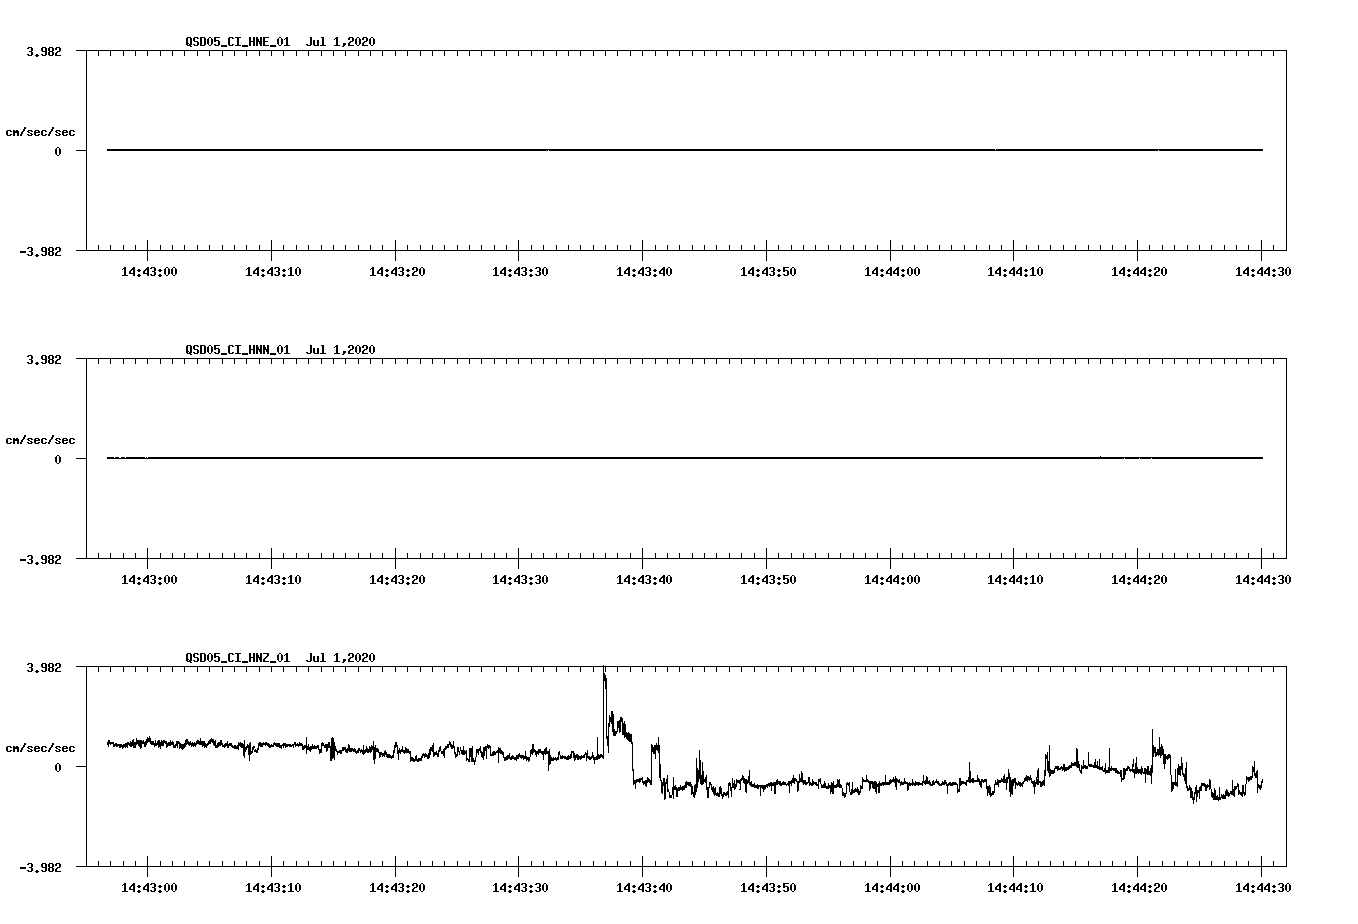1358x924 pixels.
Task: Click the 14:43:50 time label under HNE plot
Action: click(767, 271)
